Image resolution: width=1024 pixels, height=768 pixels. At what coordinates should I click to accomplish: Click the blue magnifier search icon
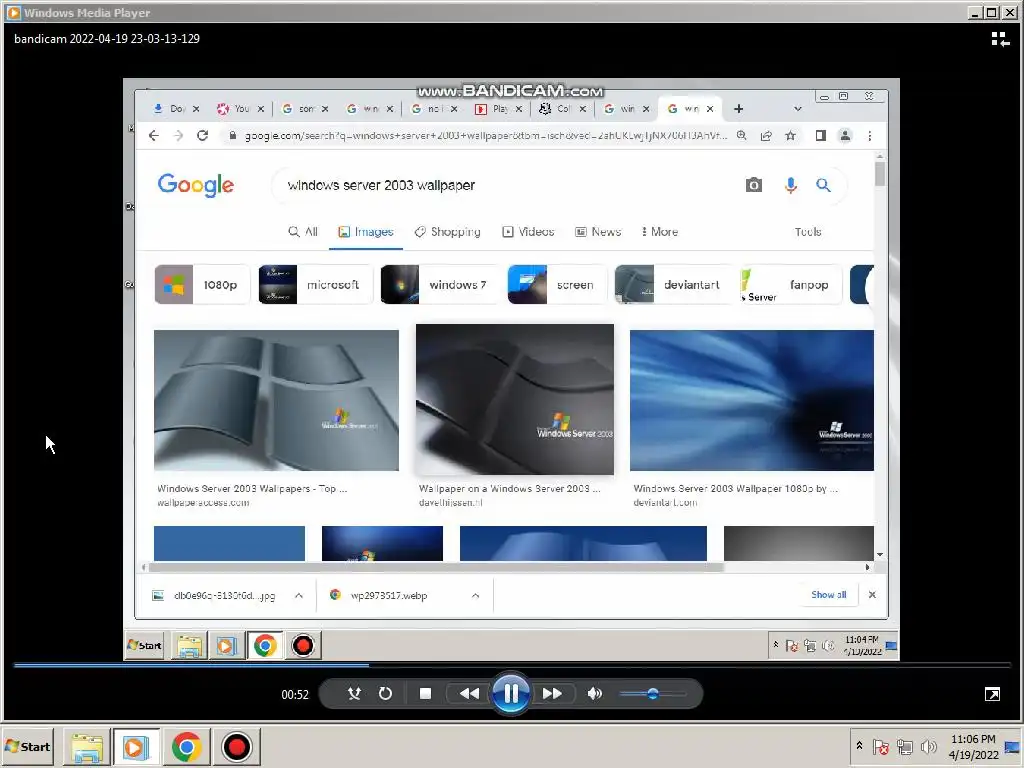824,185
